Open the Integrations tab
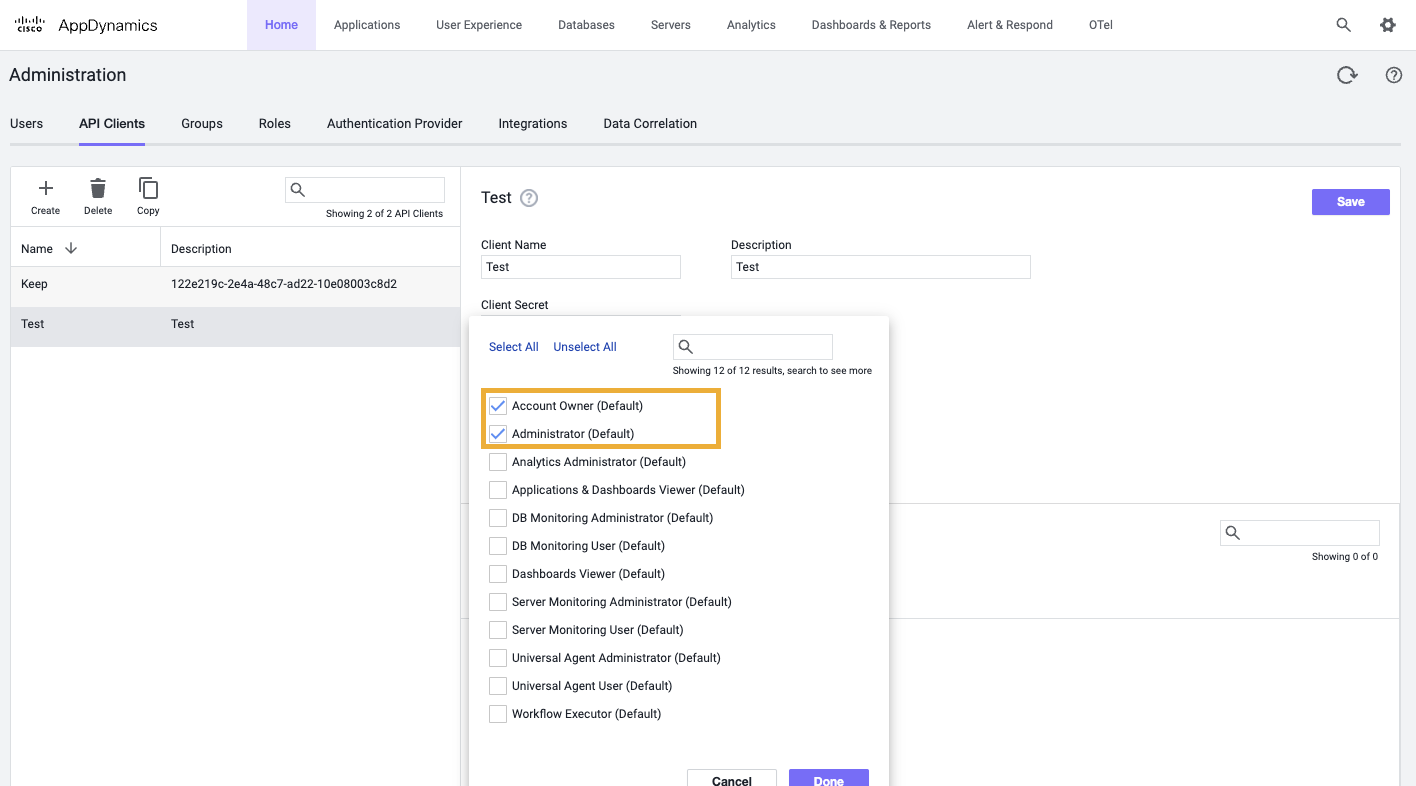 click(x=533, y=124)
